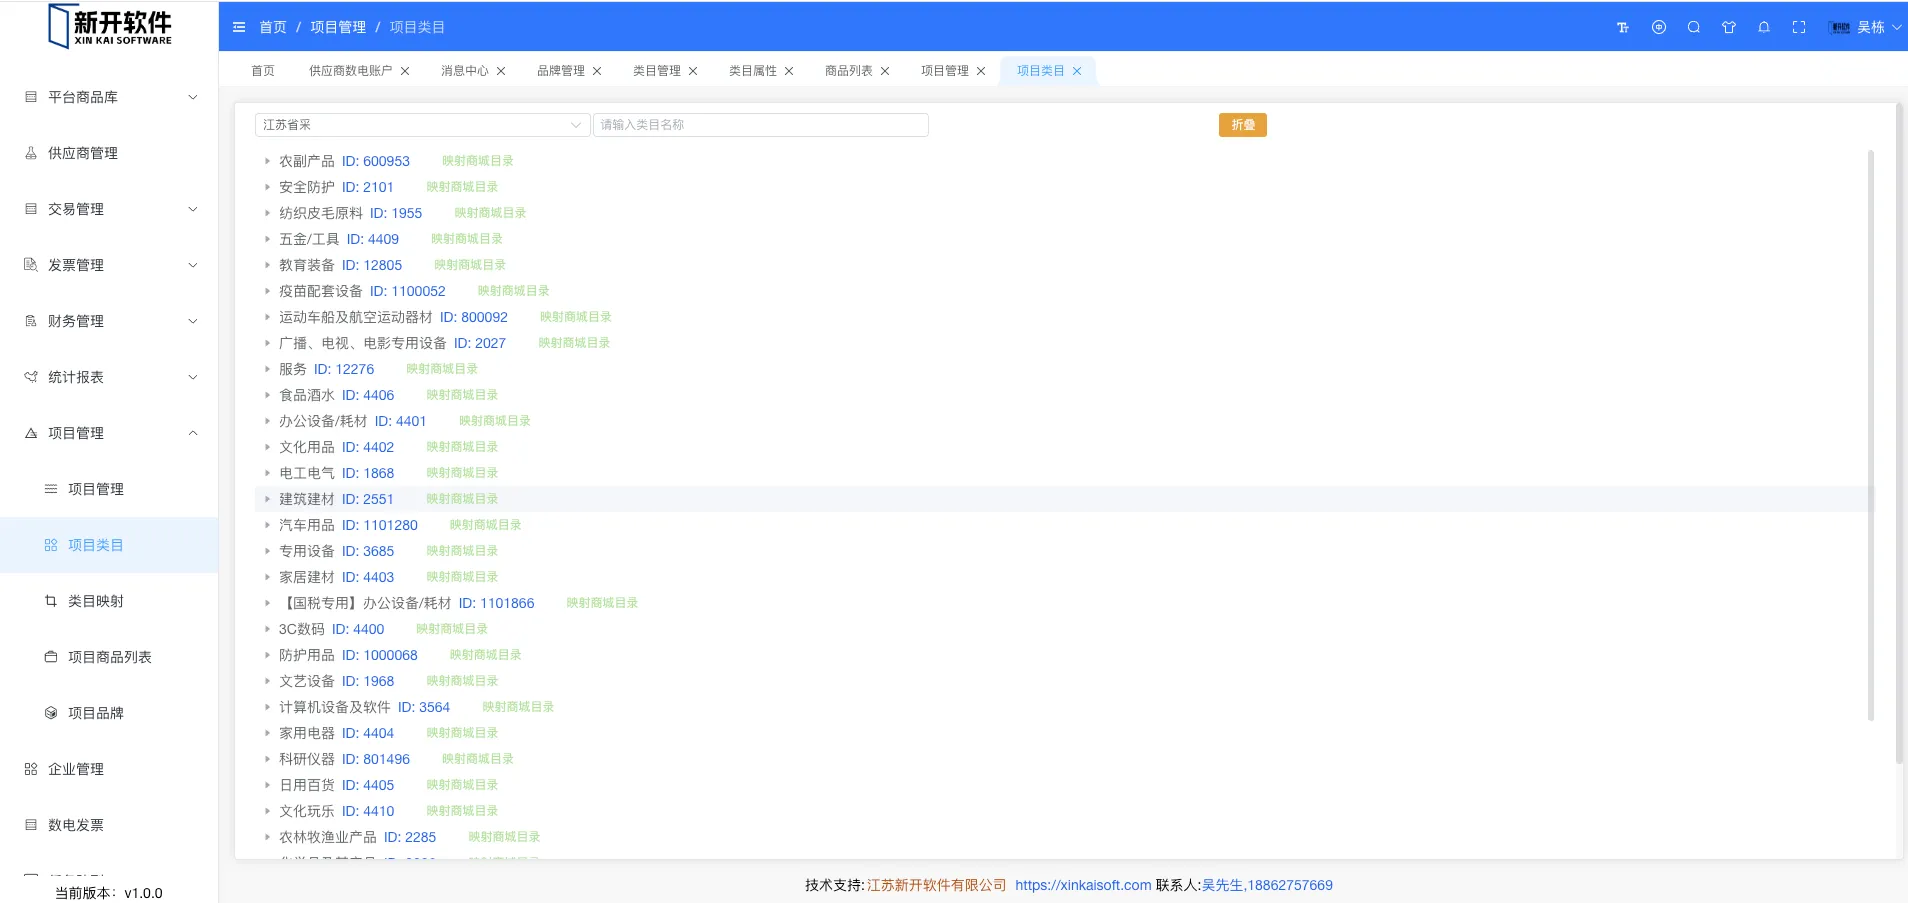This screenshot has width=1908, height=903.
Task: Expand the 农副产品 tree node
Action: tap(267, 161)
